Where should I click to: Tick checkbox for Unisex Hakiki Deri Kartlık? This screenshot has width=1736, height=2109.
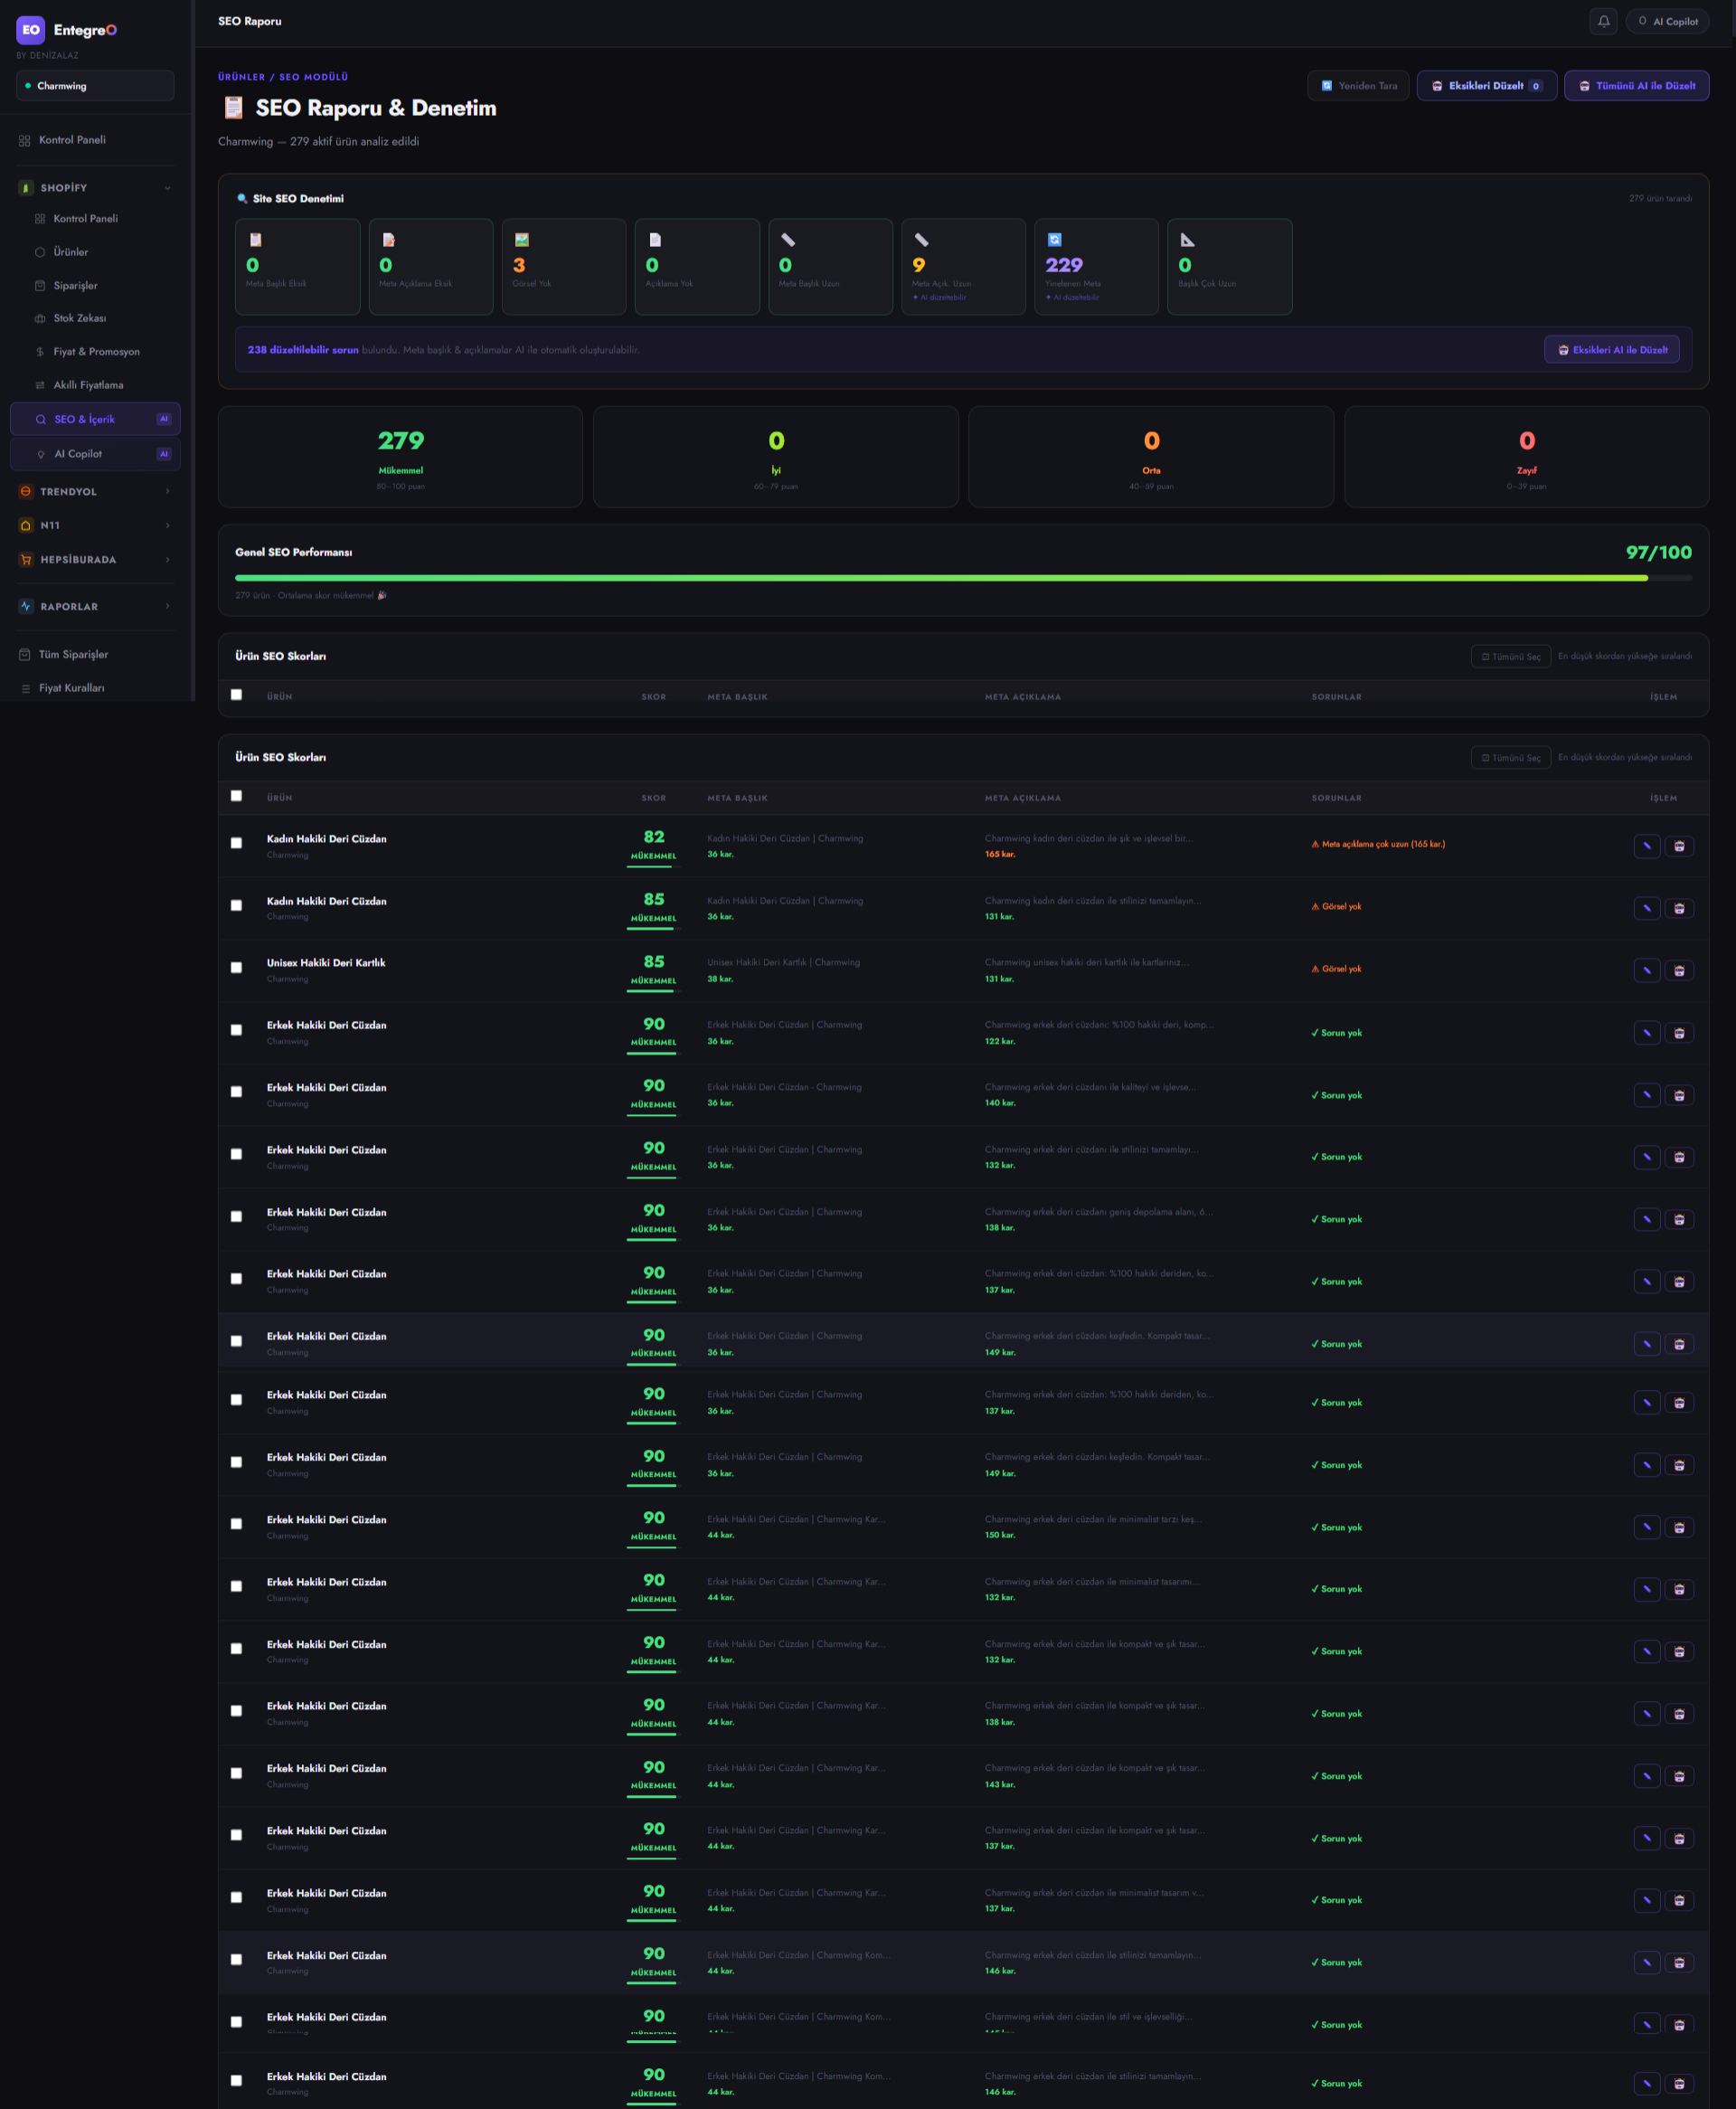click(236, 967)
